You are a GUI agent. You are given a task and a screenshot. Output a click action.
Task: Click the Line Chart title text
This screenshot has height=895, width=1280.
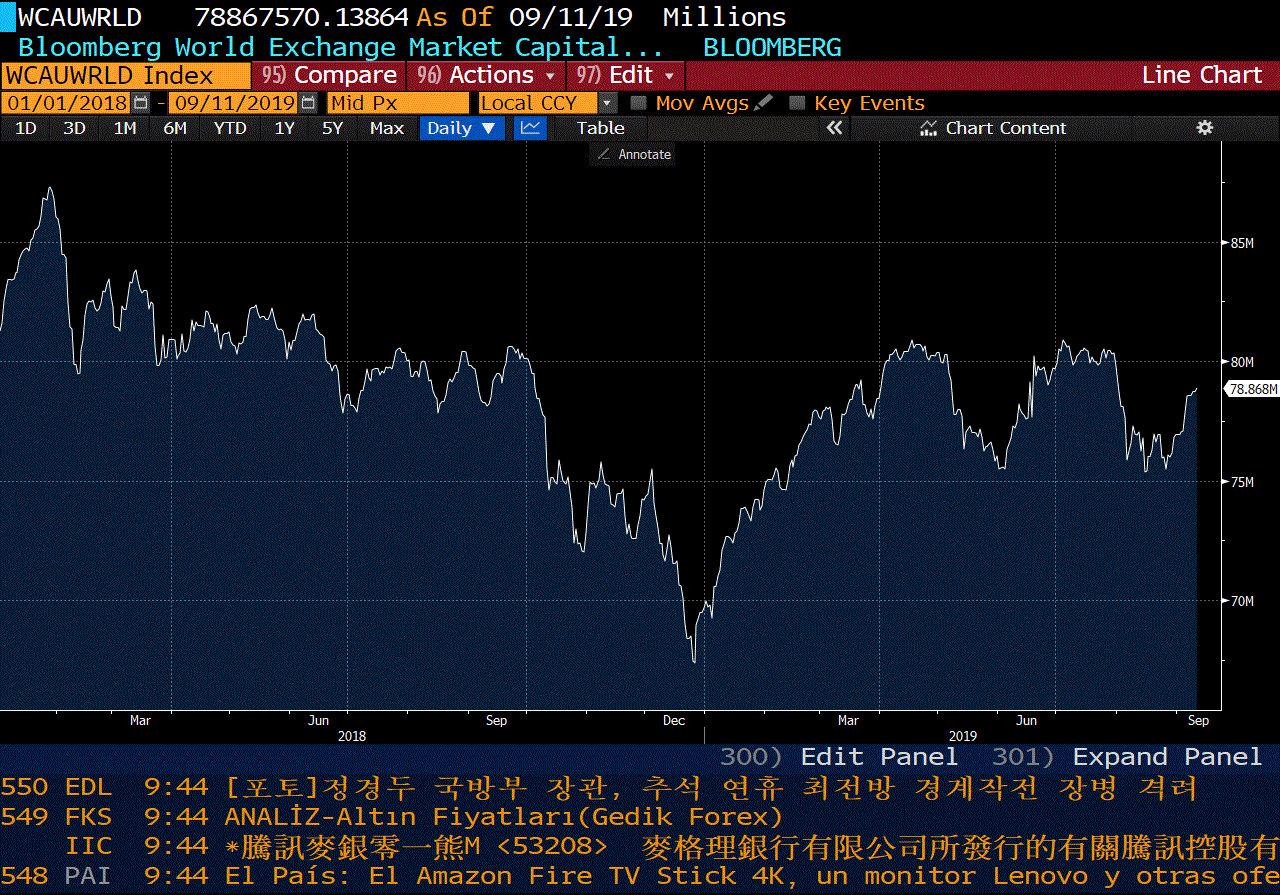(x=1202, y=75)
